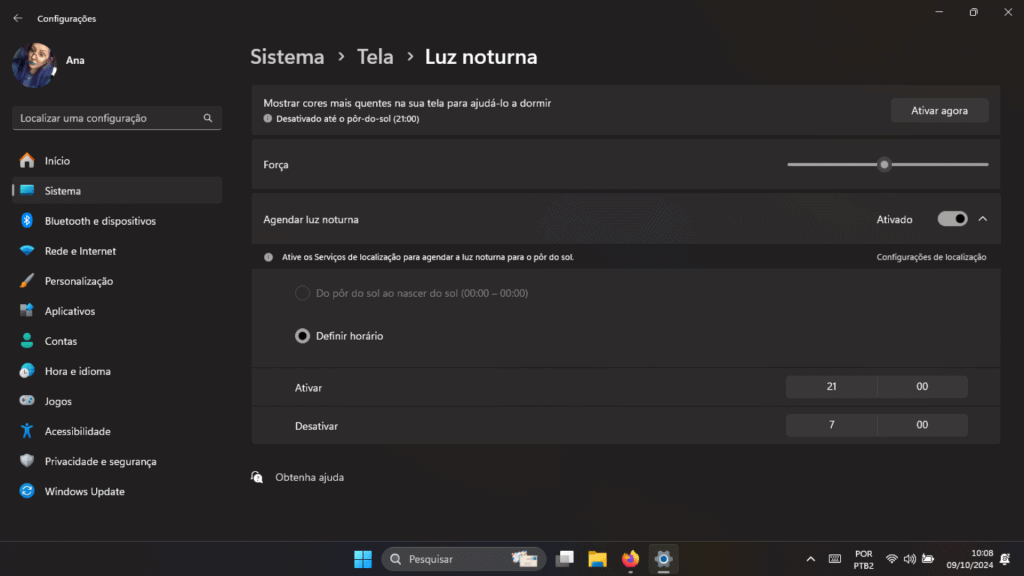This screenshot has height=576, width=1024.
Task: Open the notifications bell icon
Action: click(x=1005, y=559)
